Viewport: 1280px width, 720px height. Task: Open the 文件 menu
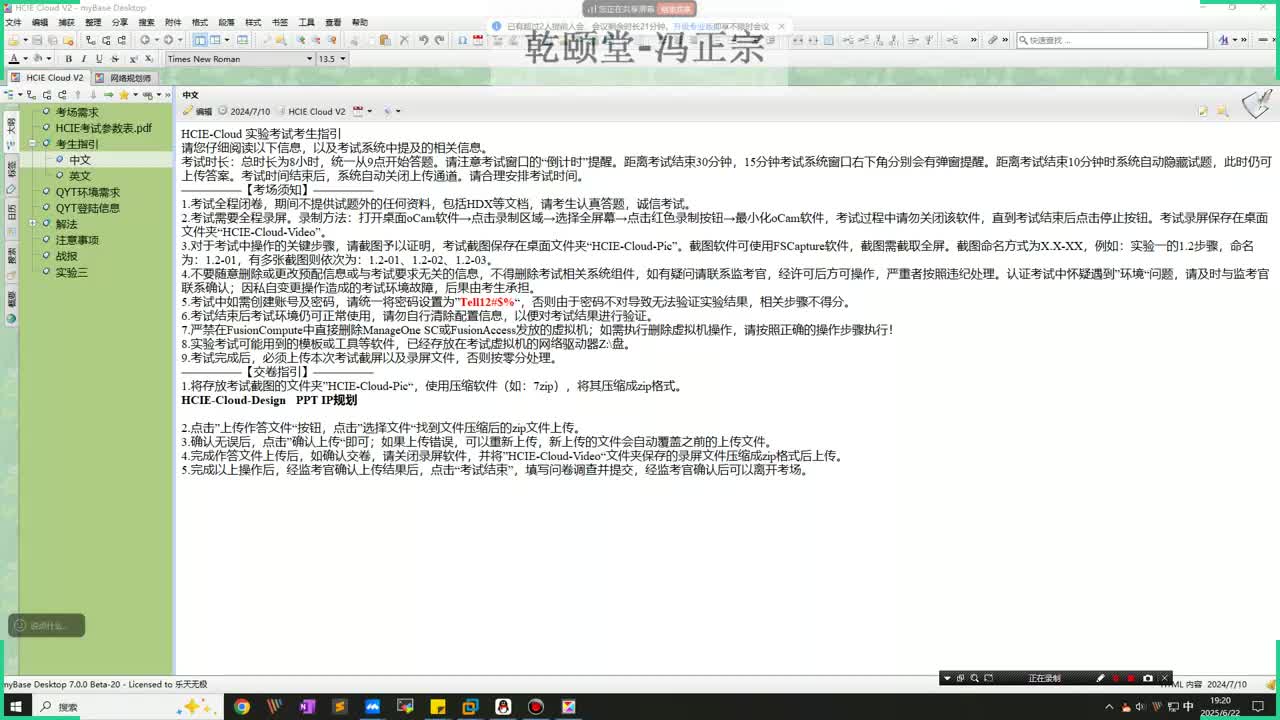[12, 22]
